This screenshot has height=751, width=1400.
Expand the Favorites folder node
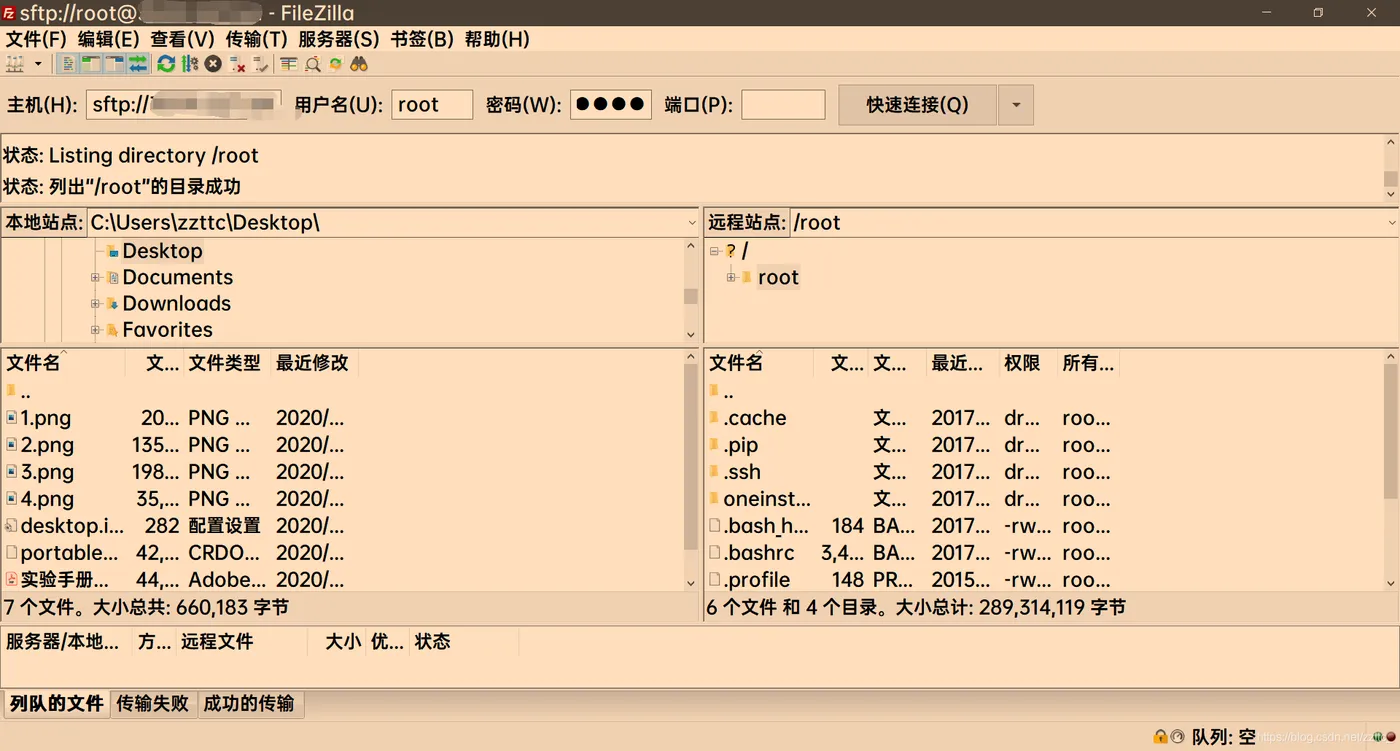point(95,330)
